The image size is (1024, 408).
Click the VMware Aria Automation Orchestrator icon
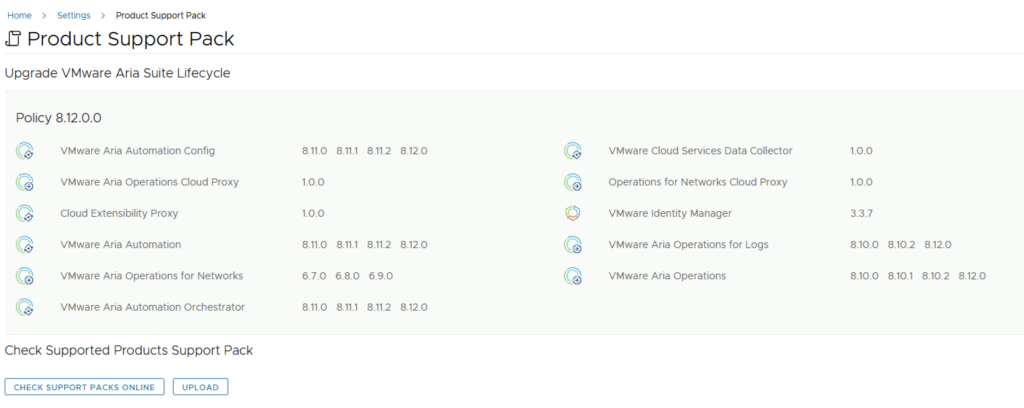click(x=25, y=307)
